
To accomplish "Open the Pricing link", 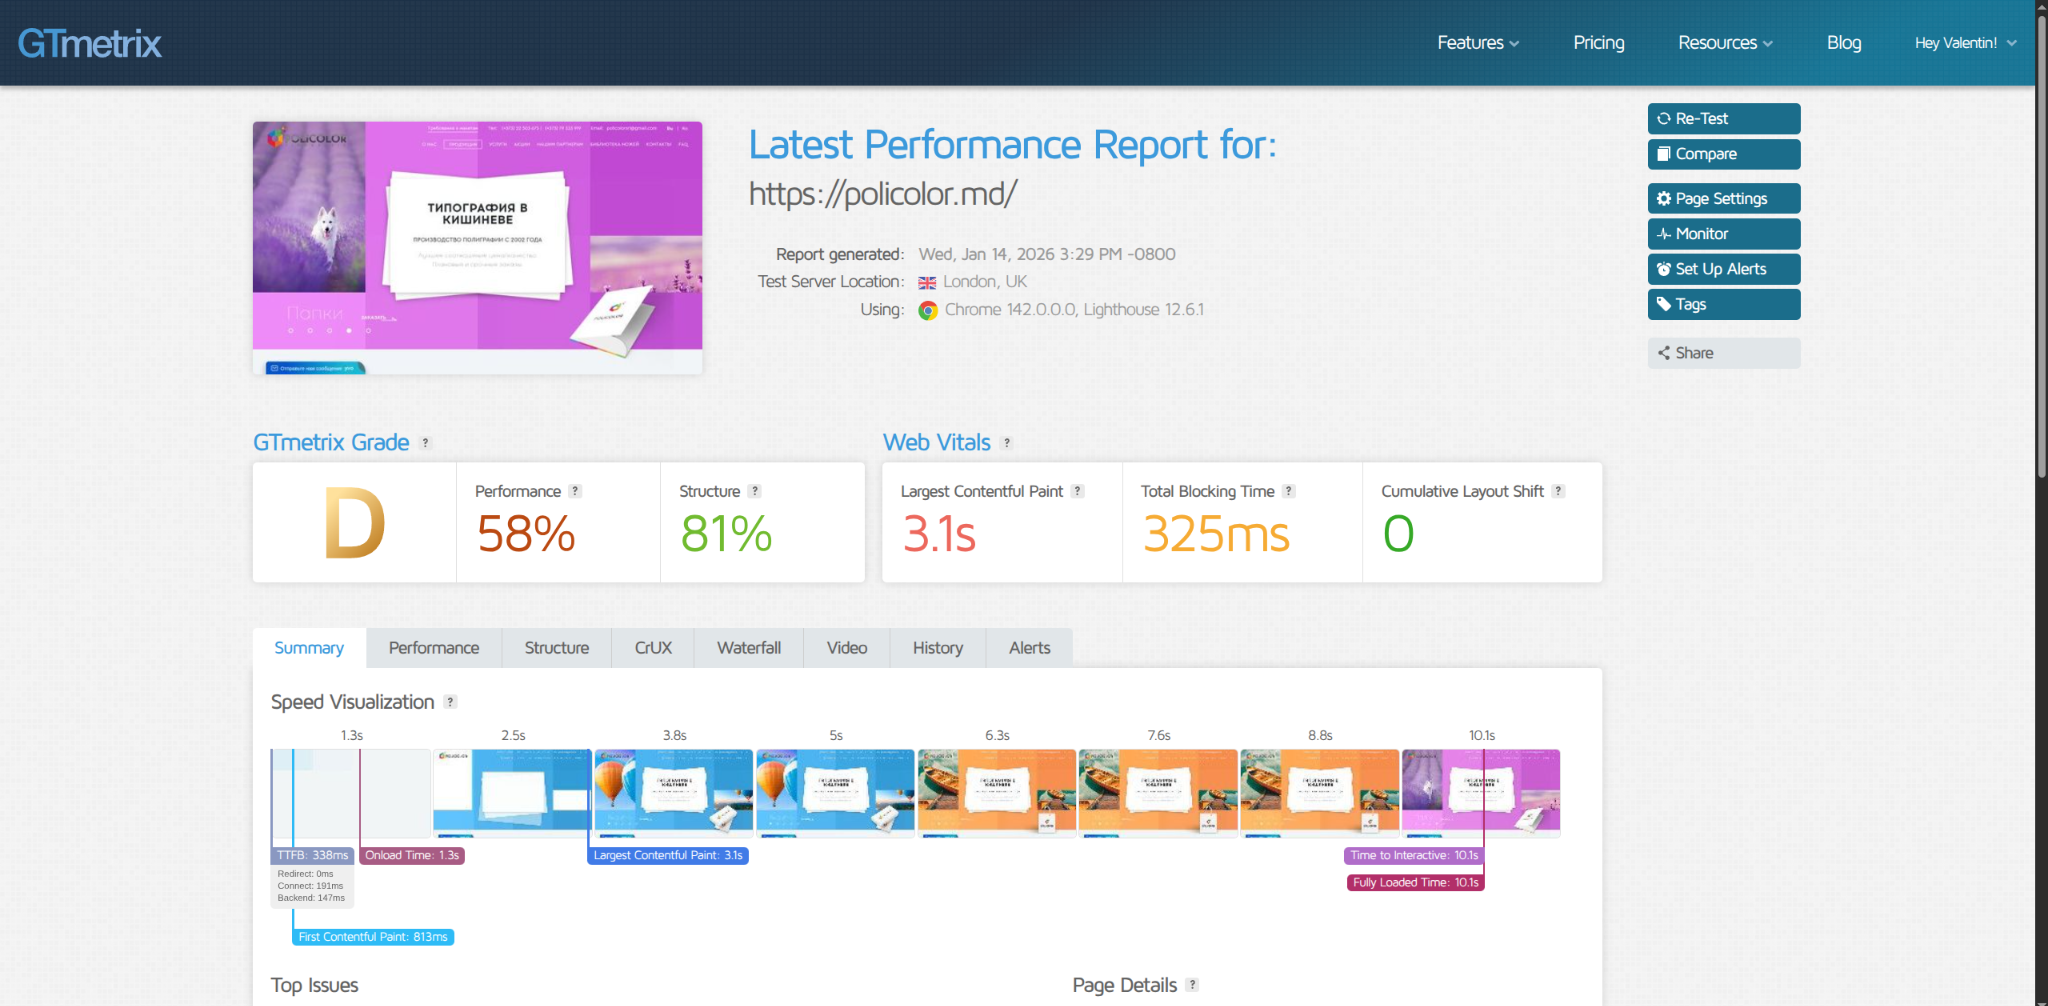I will click(x=1598, y=43).
